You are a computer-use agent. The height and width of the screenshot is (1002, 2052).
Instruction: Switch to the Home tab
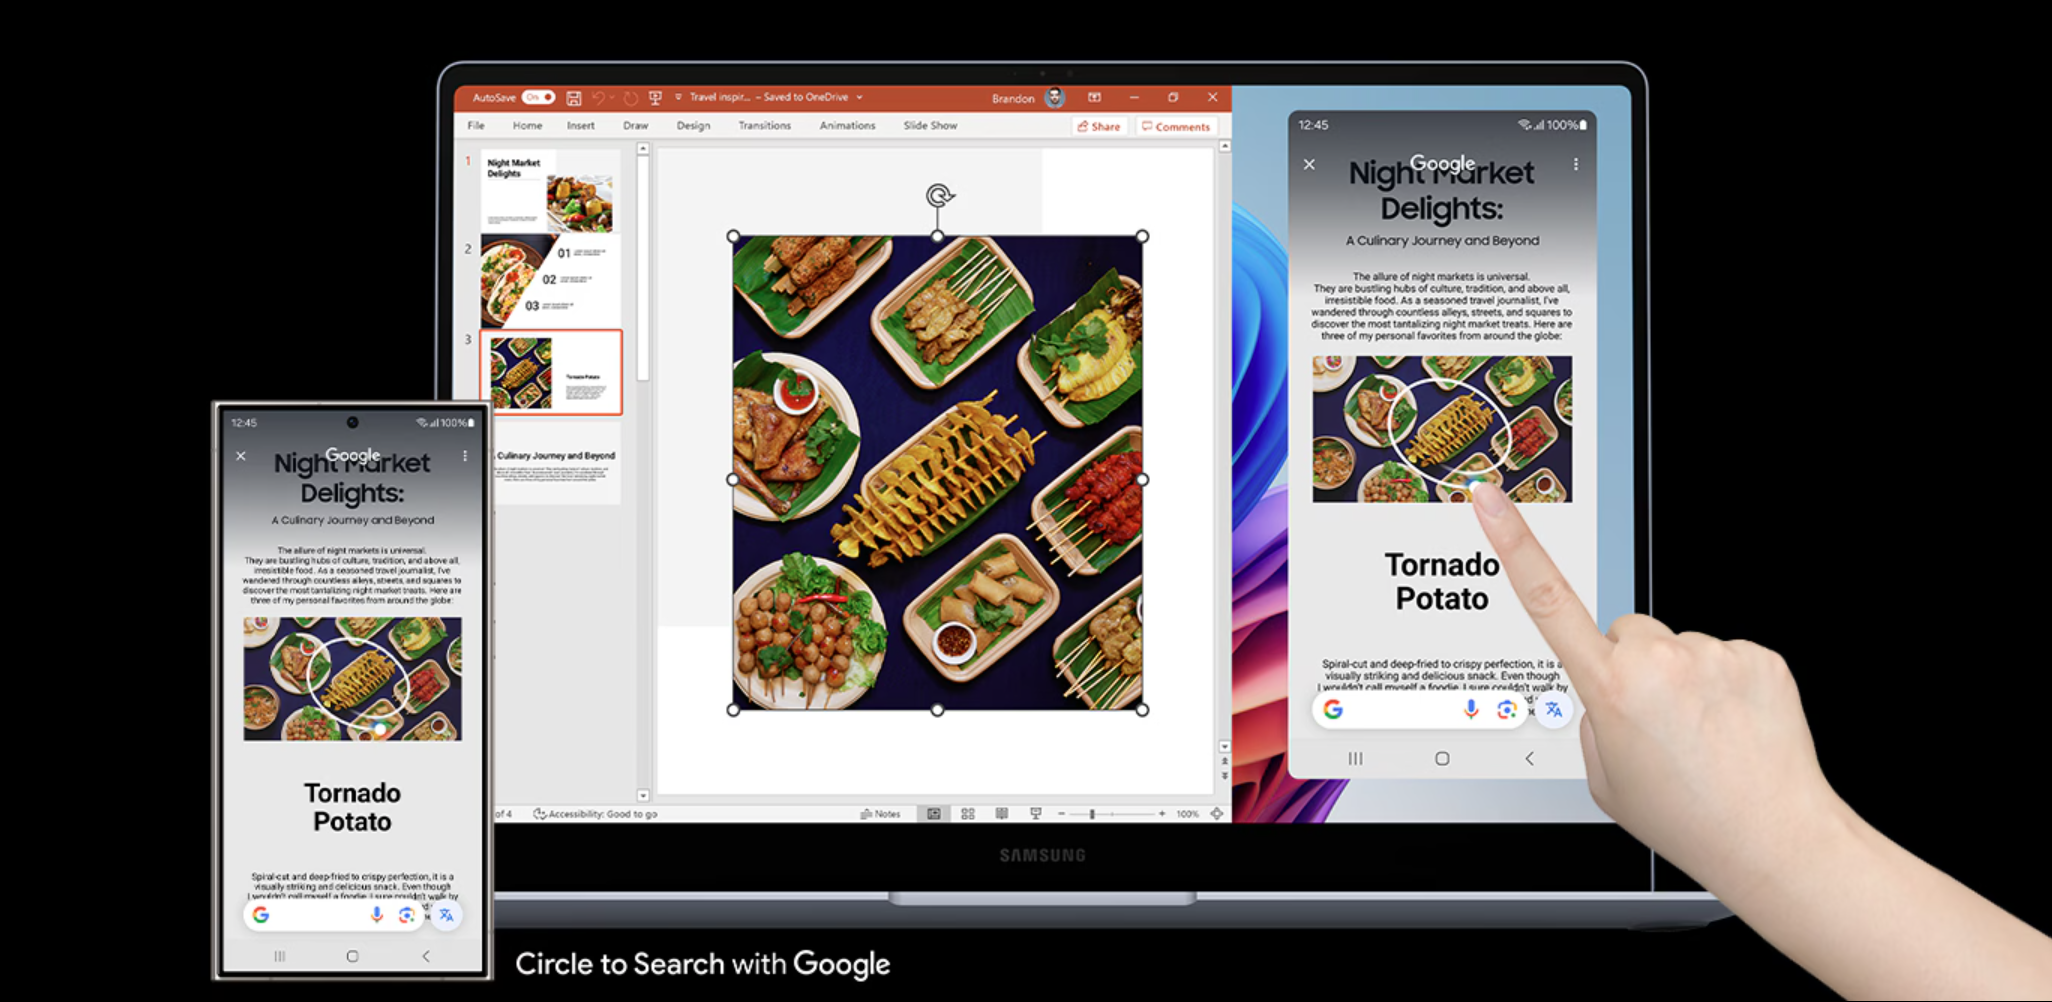(x=527, y=126)
